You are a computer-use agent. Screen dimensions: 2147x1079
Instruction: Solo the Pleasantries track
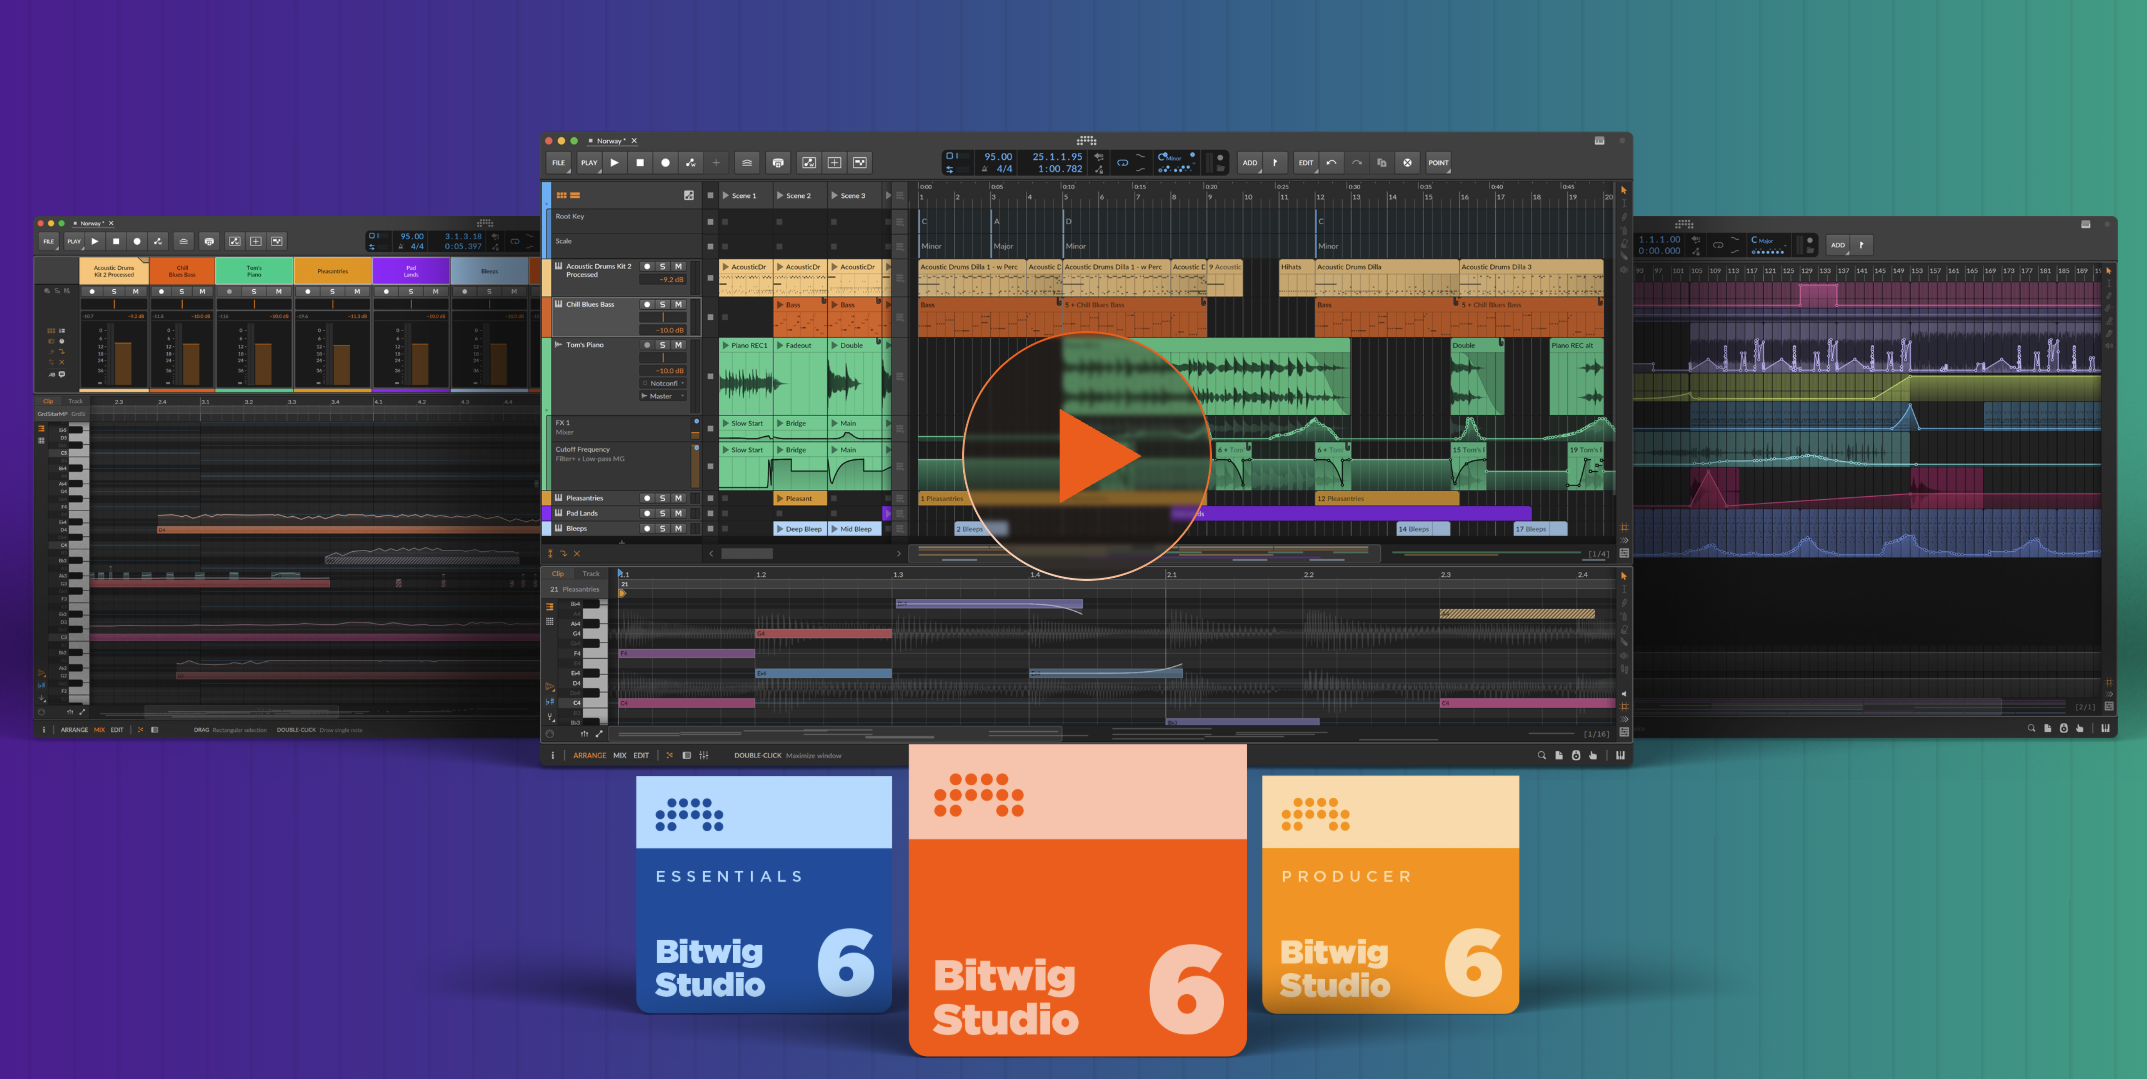click(662, 498)
